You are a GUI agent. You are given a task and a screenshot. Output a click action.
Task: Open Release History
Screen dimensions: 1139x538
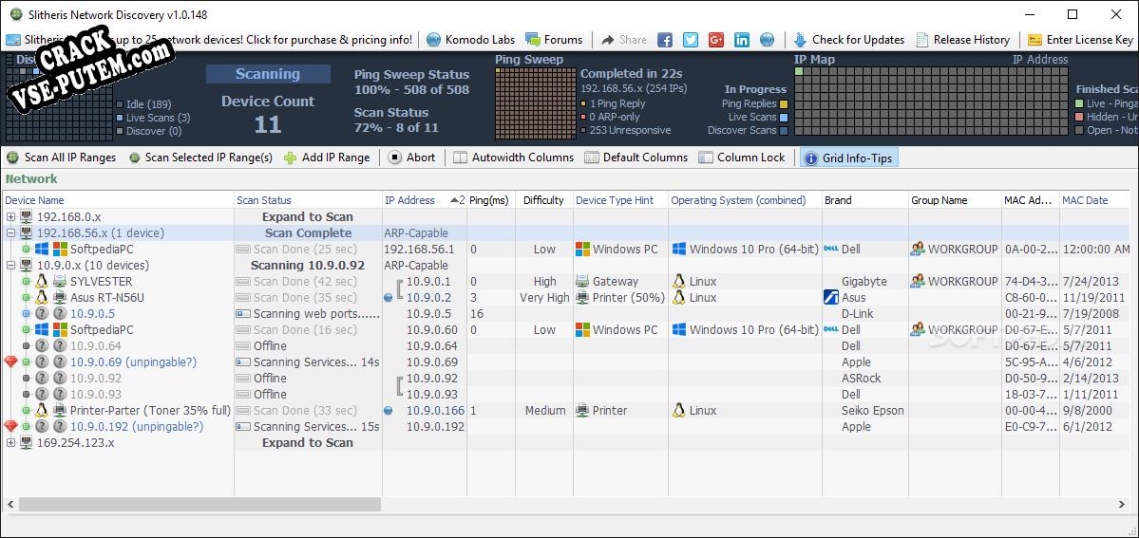[963, 40]
